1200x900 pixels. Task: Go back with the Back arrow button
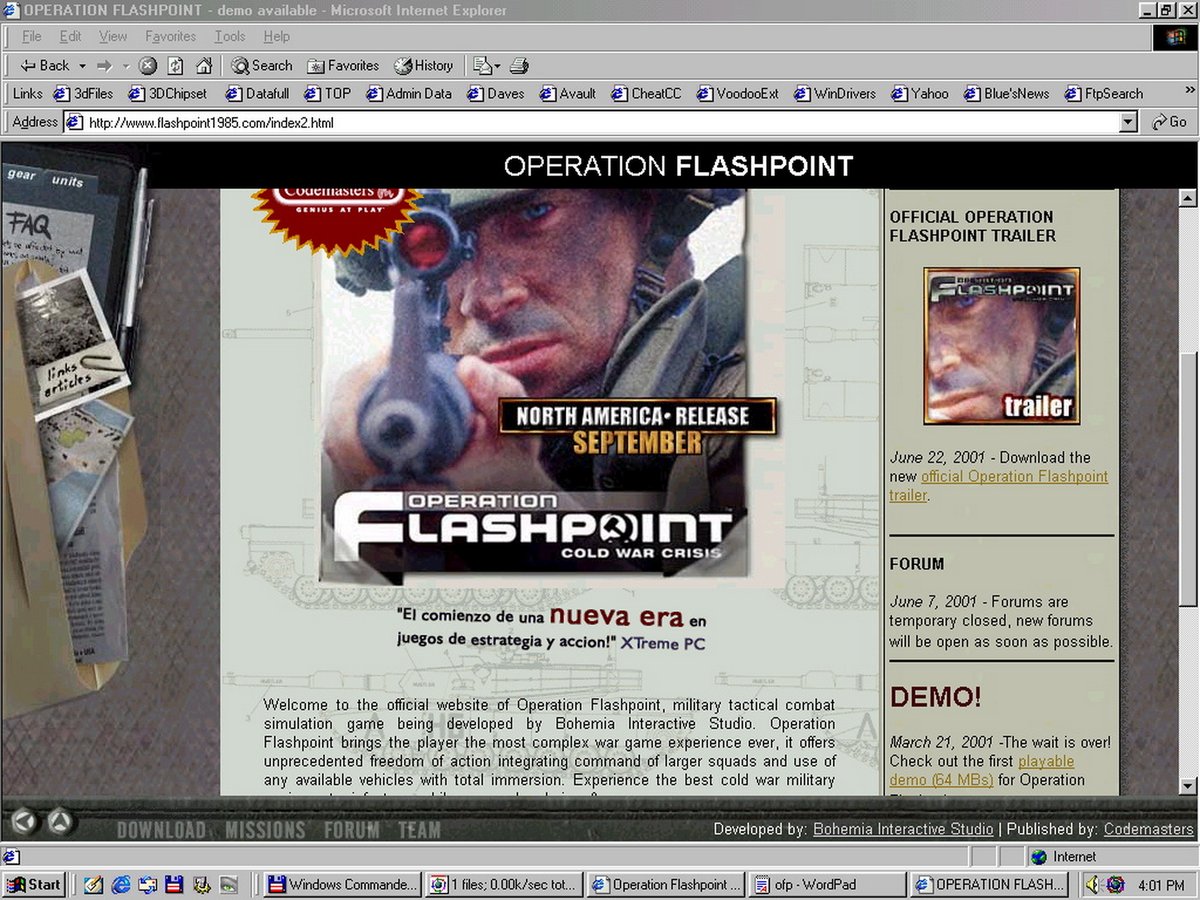pos(44,66)
